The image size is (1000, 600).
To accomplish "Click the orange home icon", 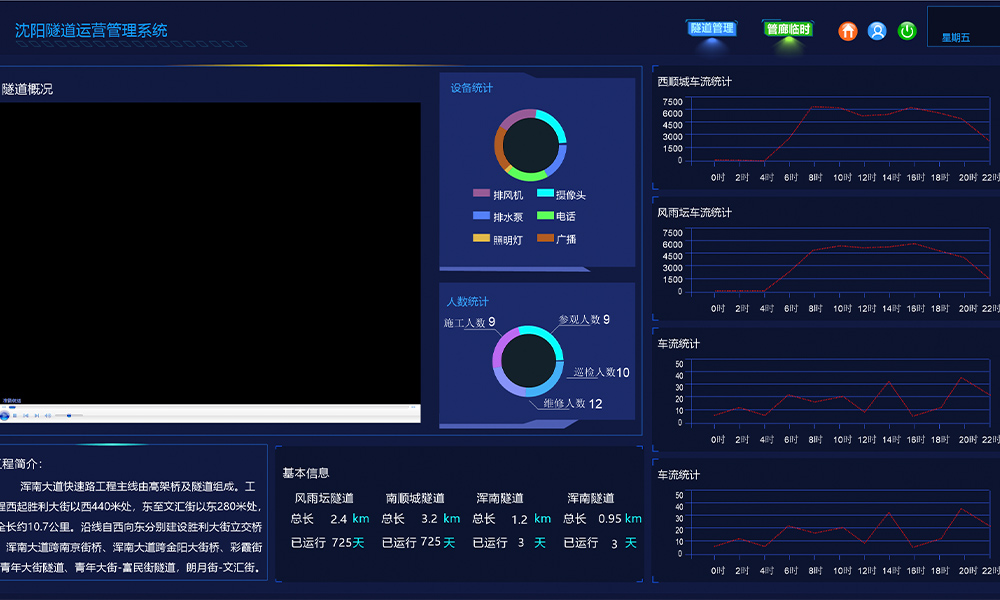I will tap(848, 31).
